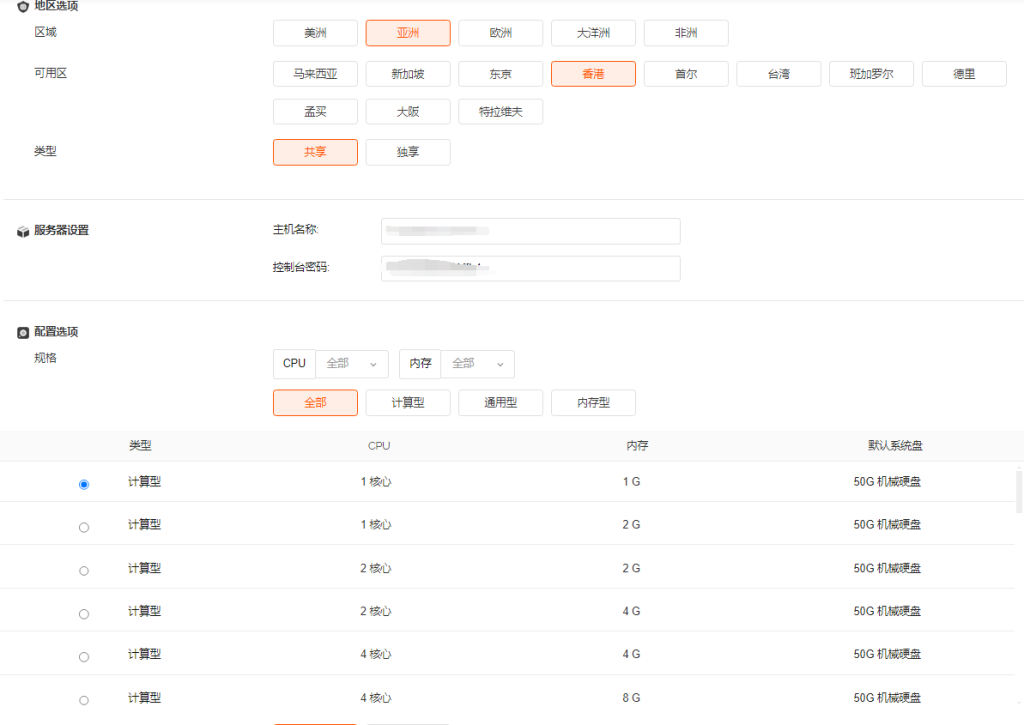1024x725 pixels.
Task: Click the 地区选项 shield icon
Action: pos(23,6)
